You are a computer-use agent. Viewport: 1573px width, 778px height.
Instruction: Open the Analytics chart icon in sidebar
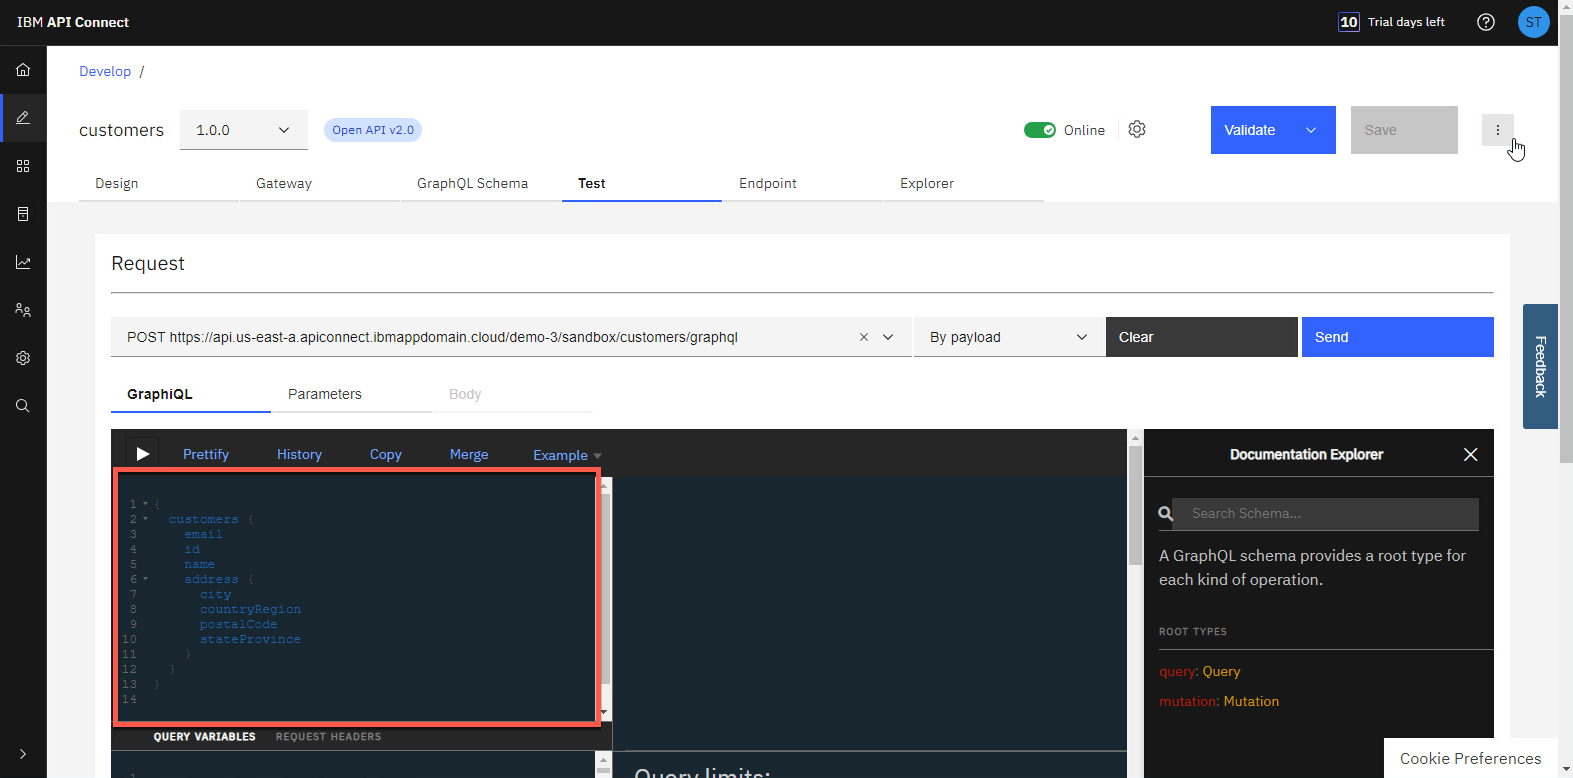pos(23,262)
